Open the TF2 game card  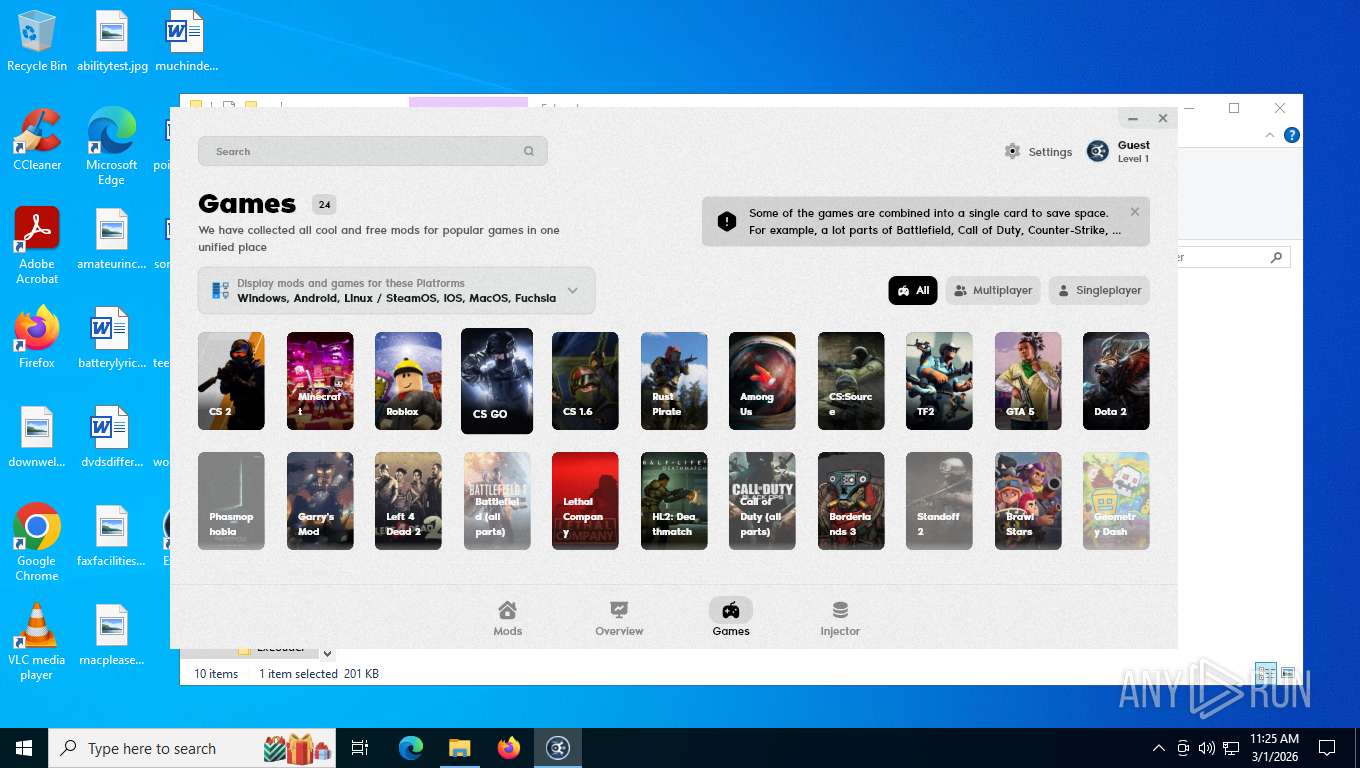(x=939, y=381)
